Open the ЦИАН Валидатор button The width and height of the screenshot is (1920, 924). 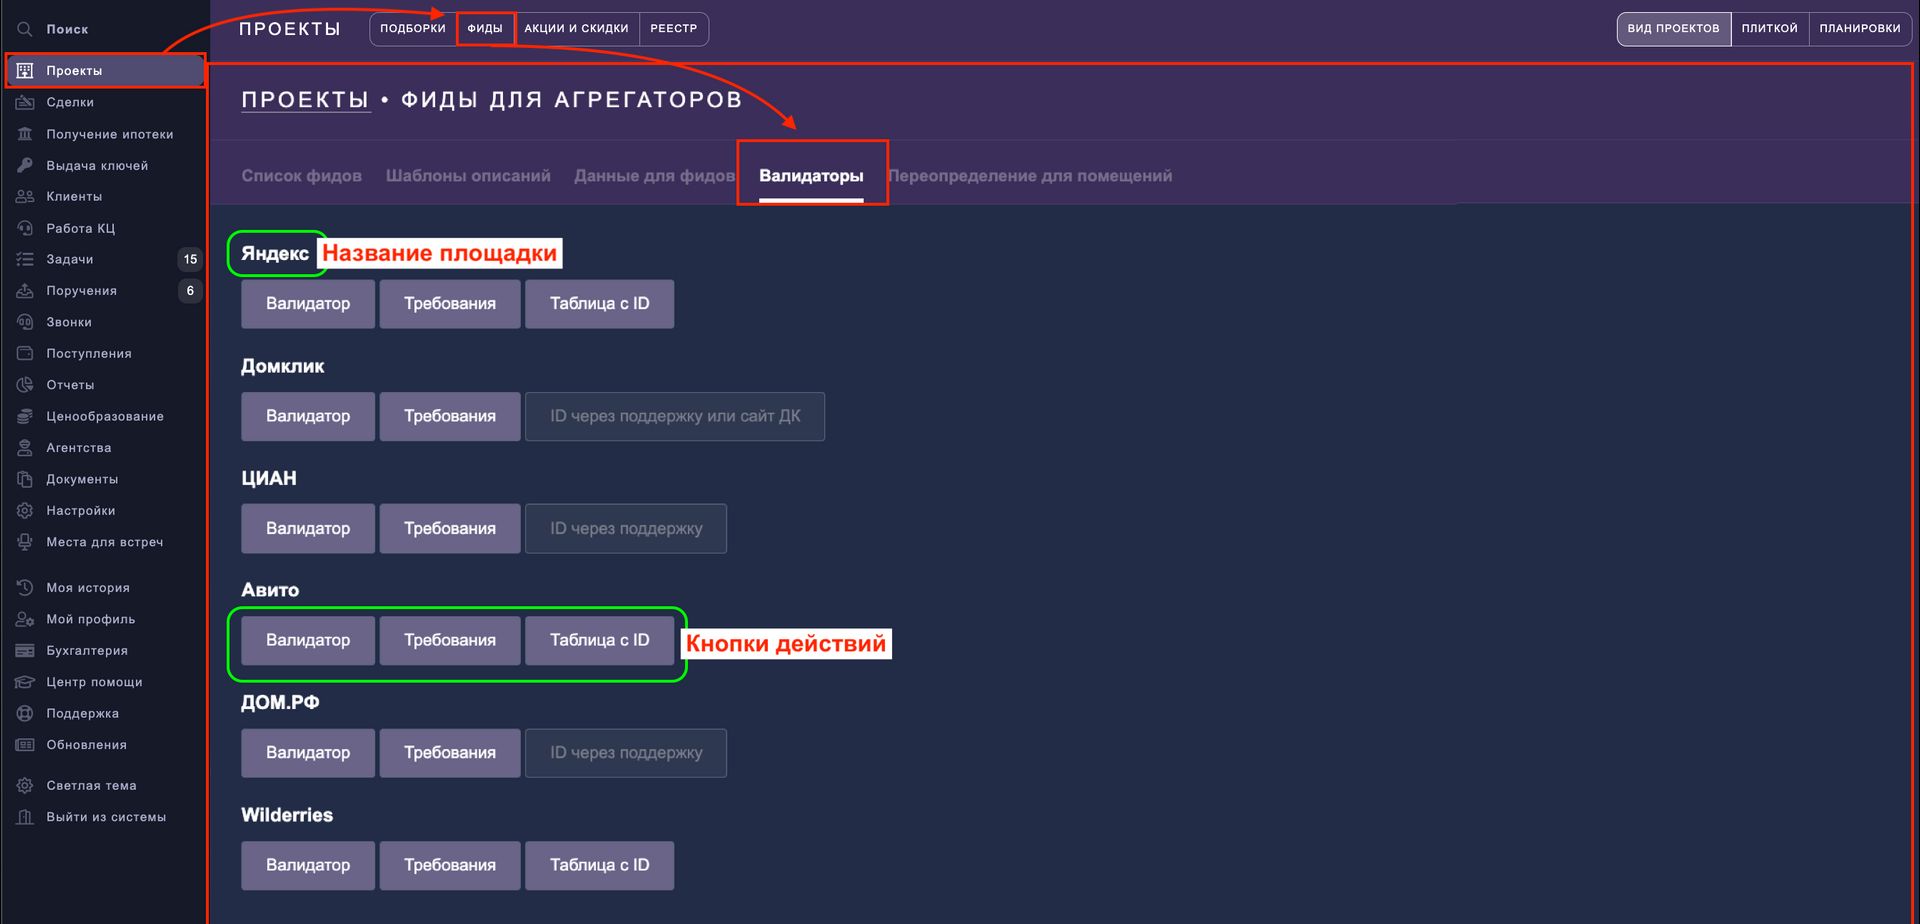point(308,528)
